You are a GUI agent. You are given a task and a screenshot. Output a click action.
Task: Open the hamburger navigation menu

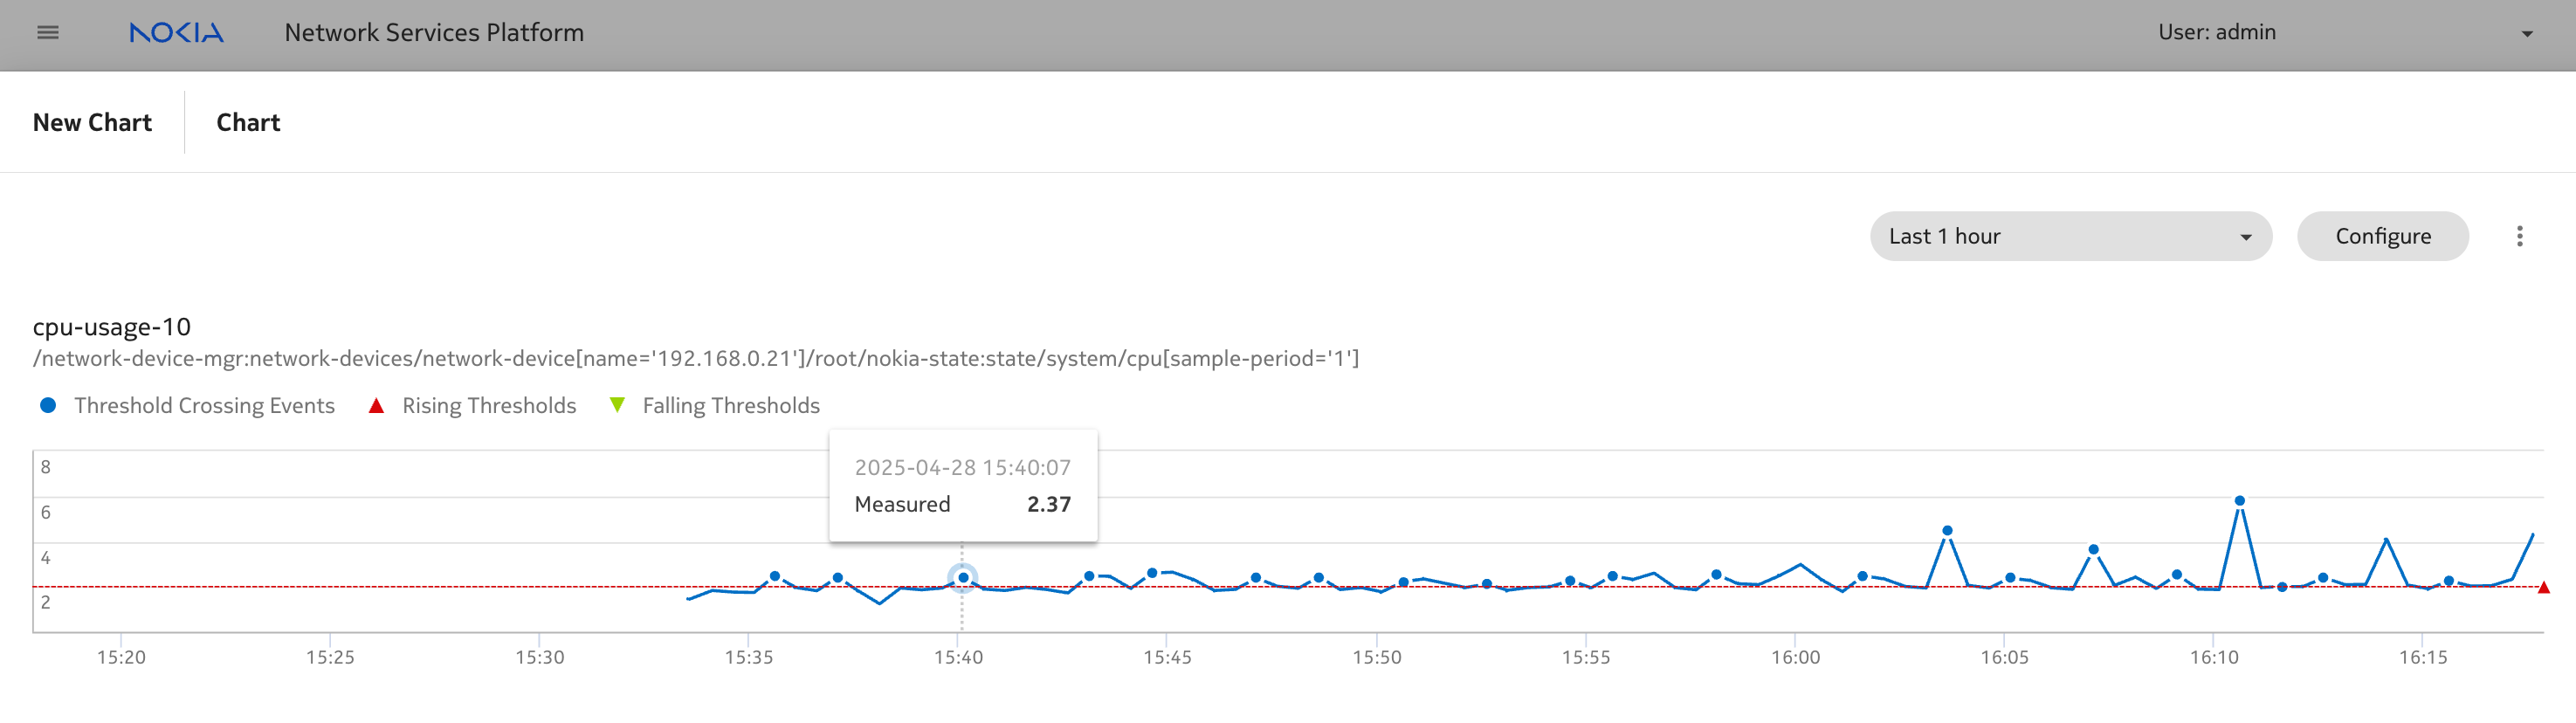[x=47, y=33]
